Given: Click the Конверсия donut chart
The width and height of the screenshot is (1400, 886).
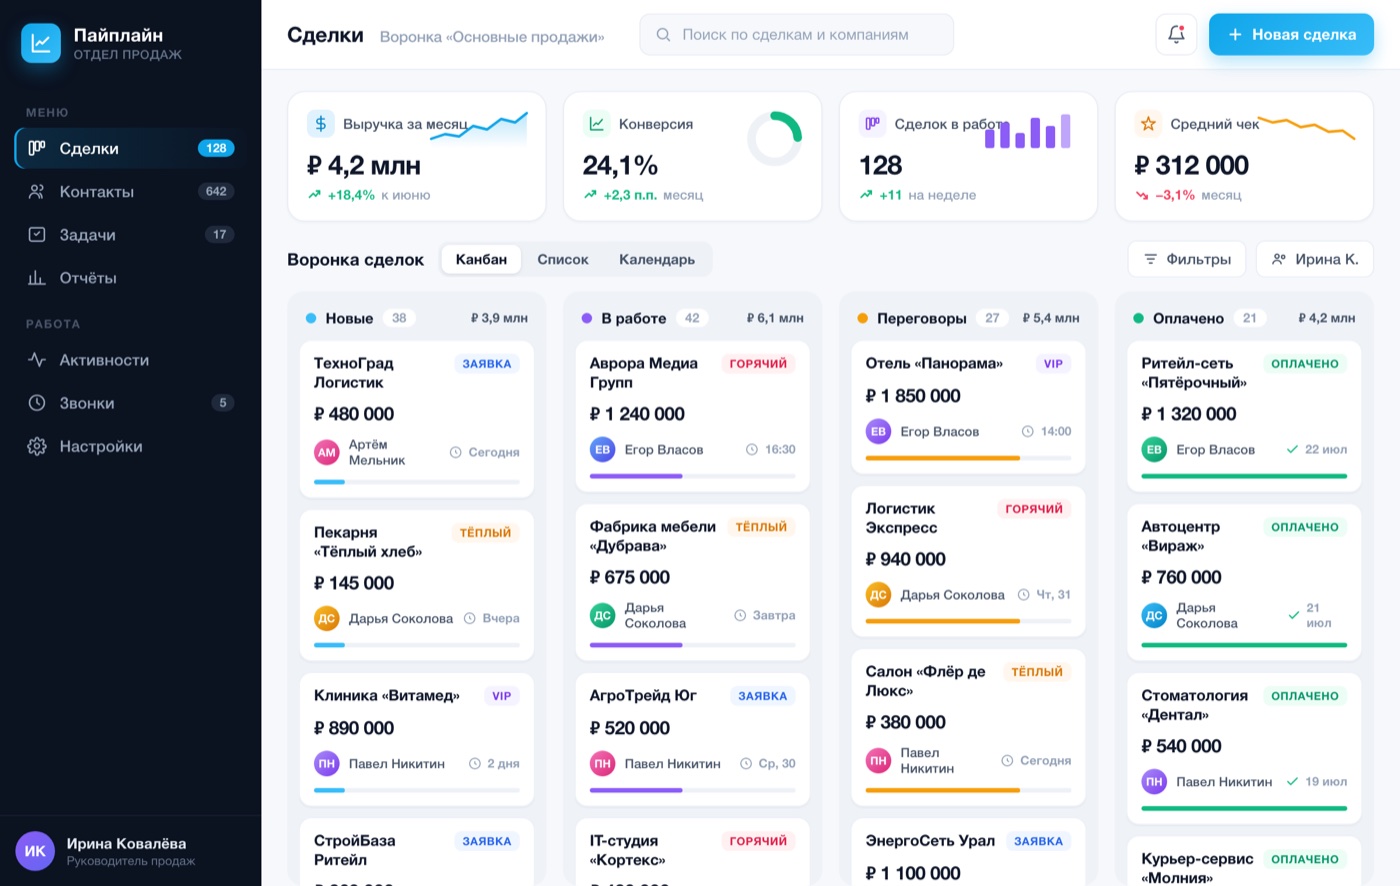Looking at the screenshot, I should (775, 138).
